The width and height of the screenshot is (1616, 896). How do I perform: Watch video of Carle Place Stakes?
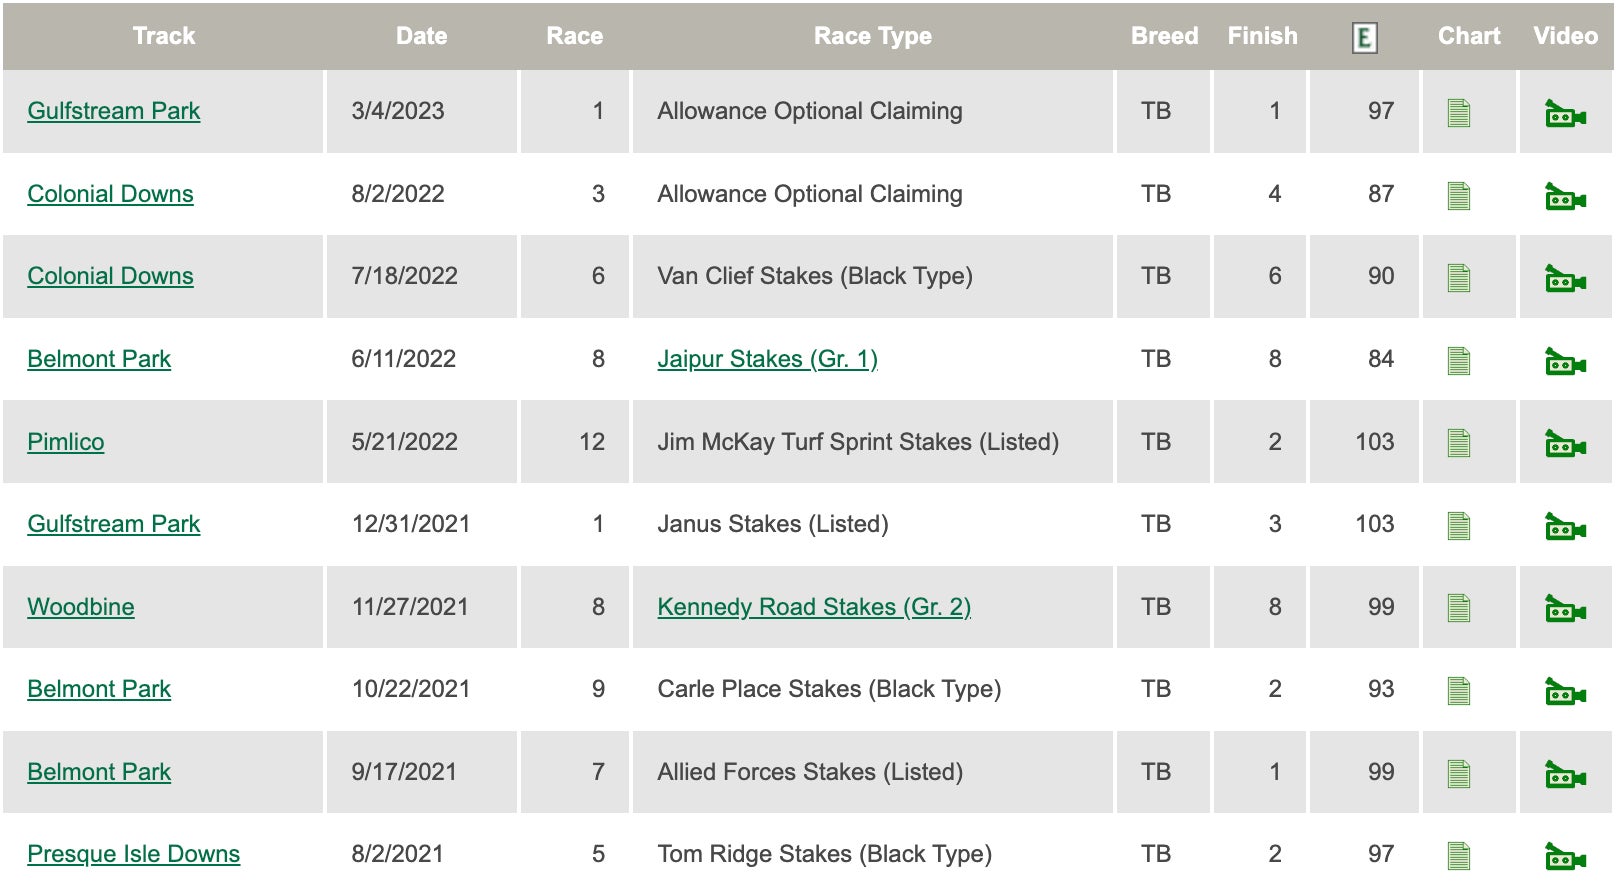click(1565, 692)
